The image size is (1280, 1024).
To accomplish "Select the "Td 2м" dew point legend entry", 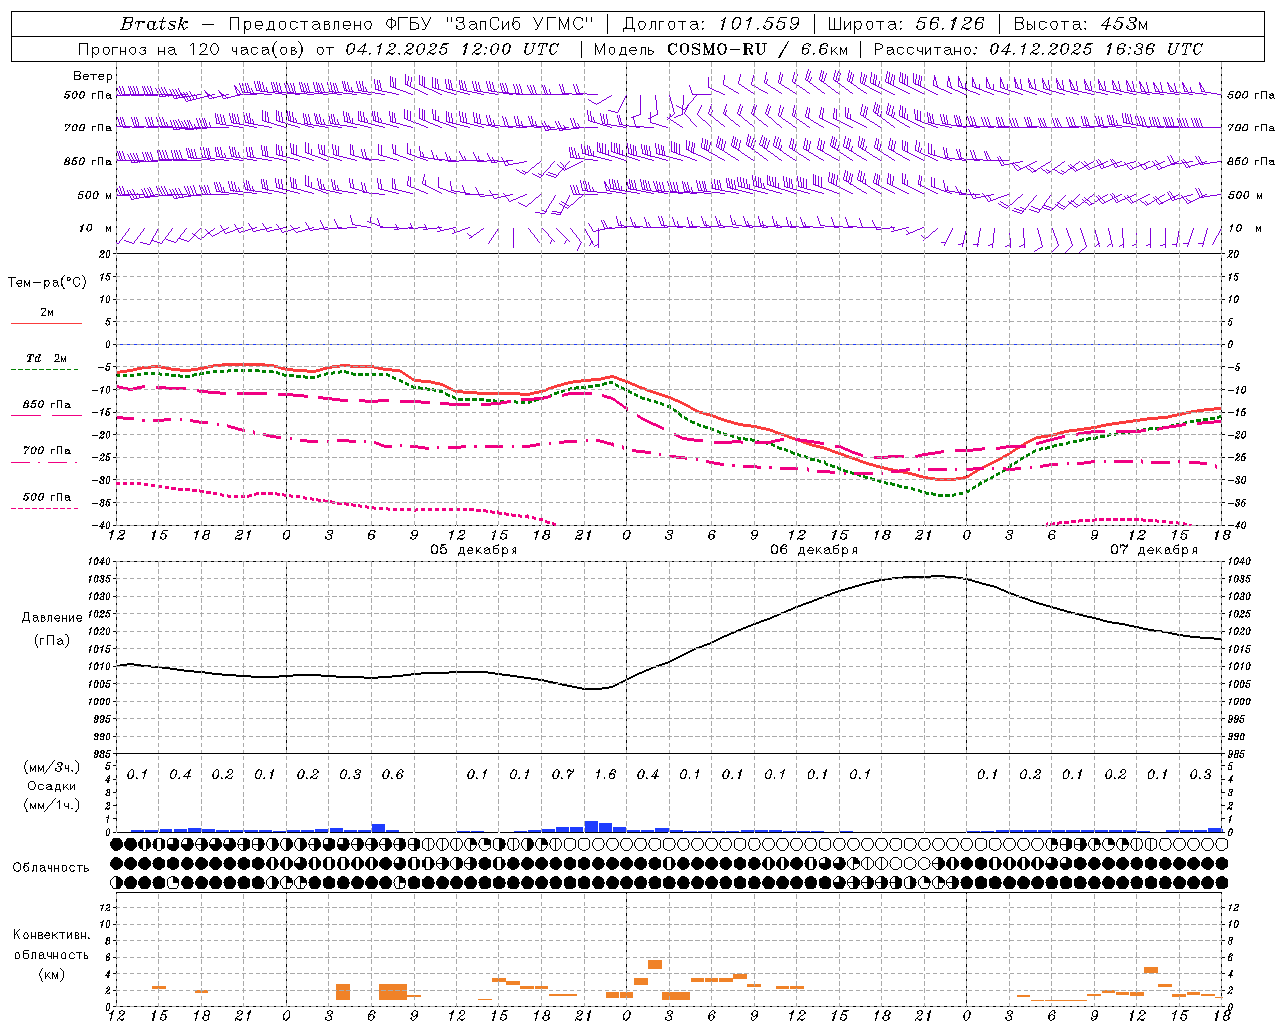I will [x=46, y=358].
